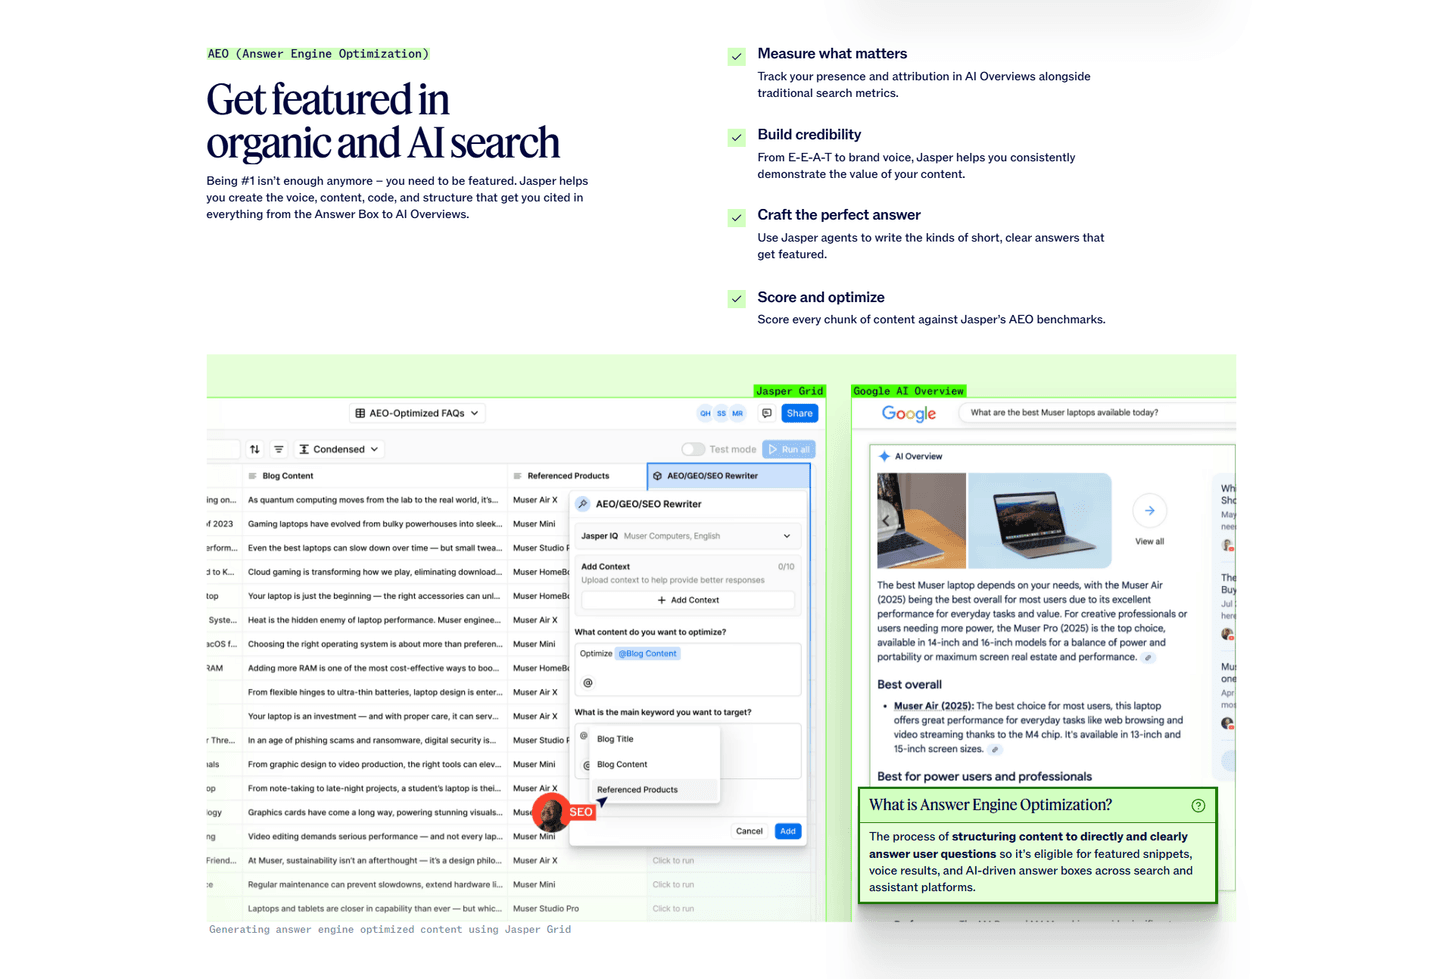Select cell 'Cloud gaming is transforming how we play'
This screenshot has width=1440, height=979.
(375, 572)
